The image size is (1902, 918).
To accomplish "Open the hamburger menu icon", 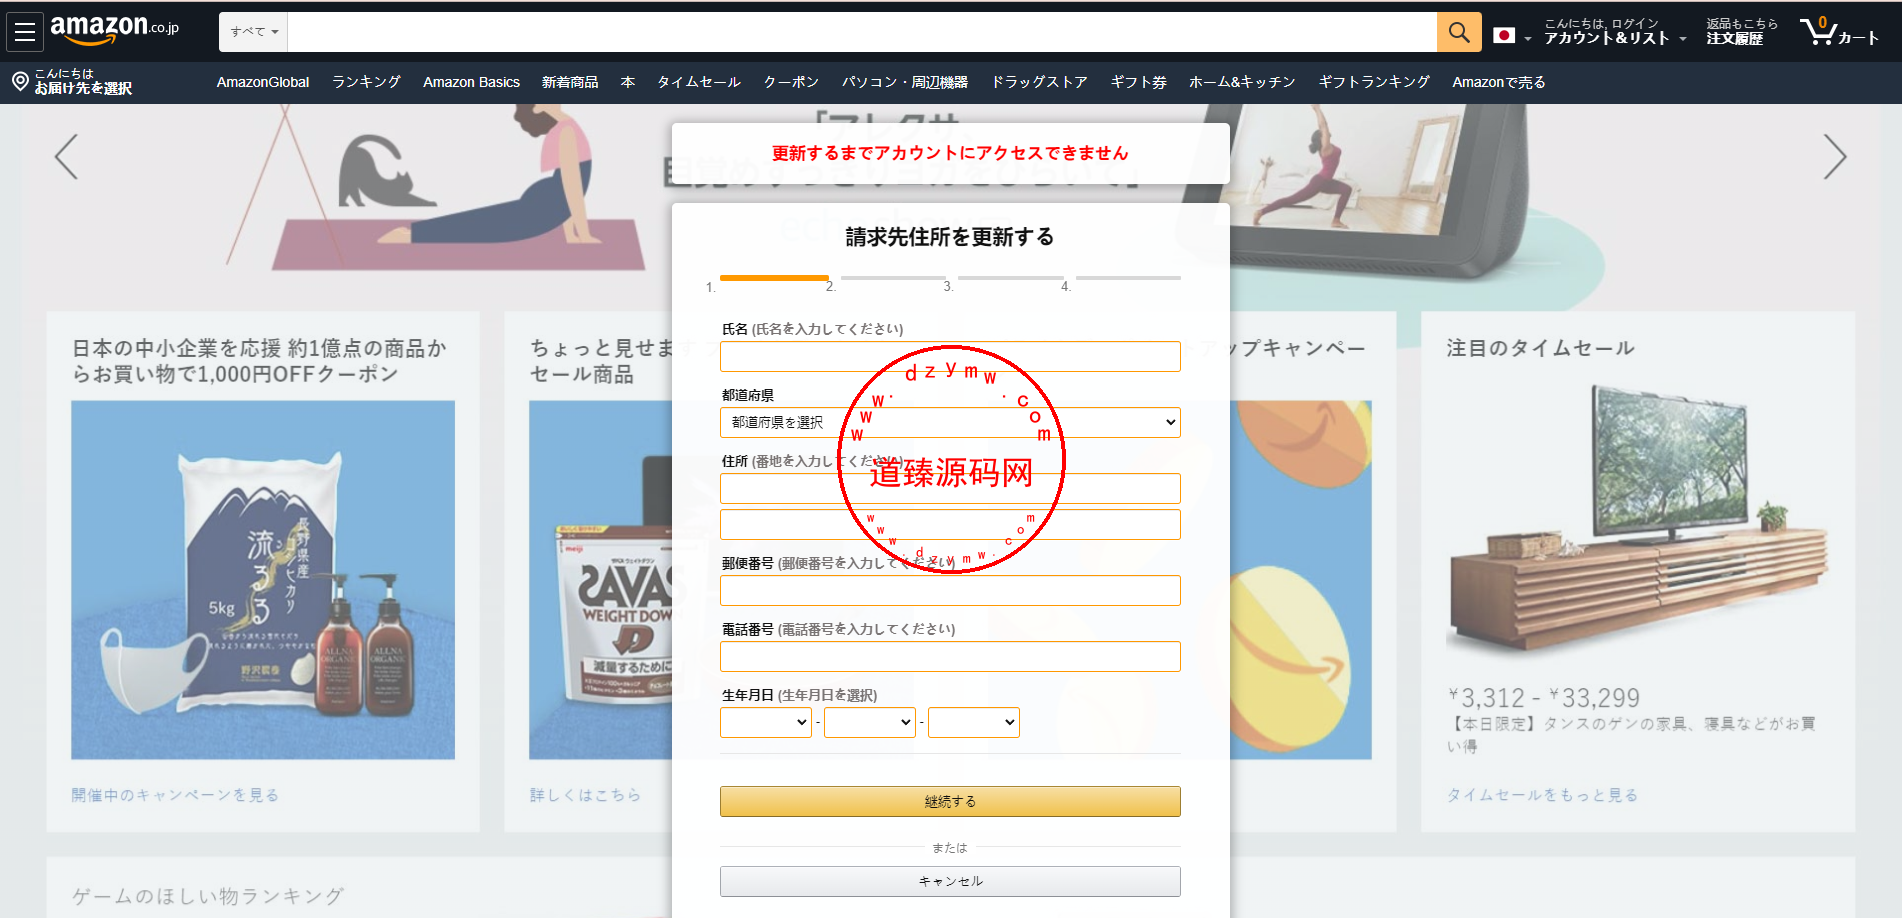I will point(25,32).
